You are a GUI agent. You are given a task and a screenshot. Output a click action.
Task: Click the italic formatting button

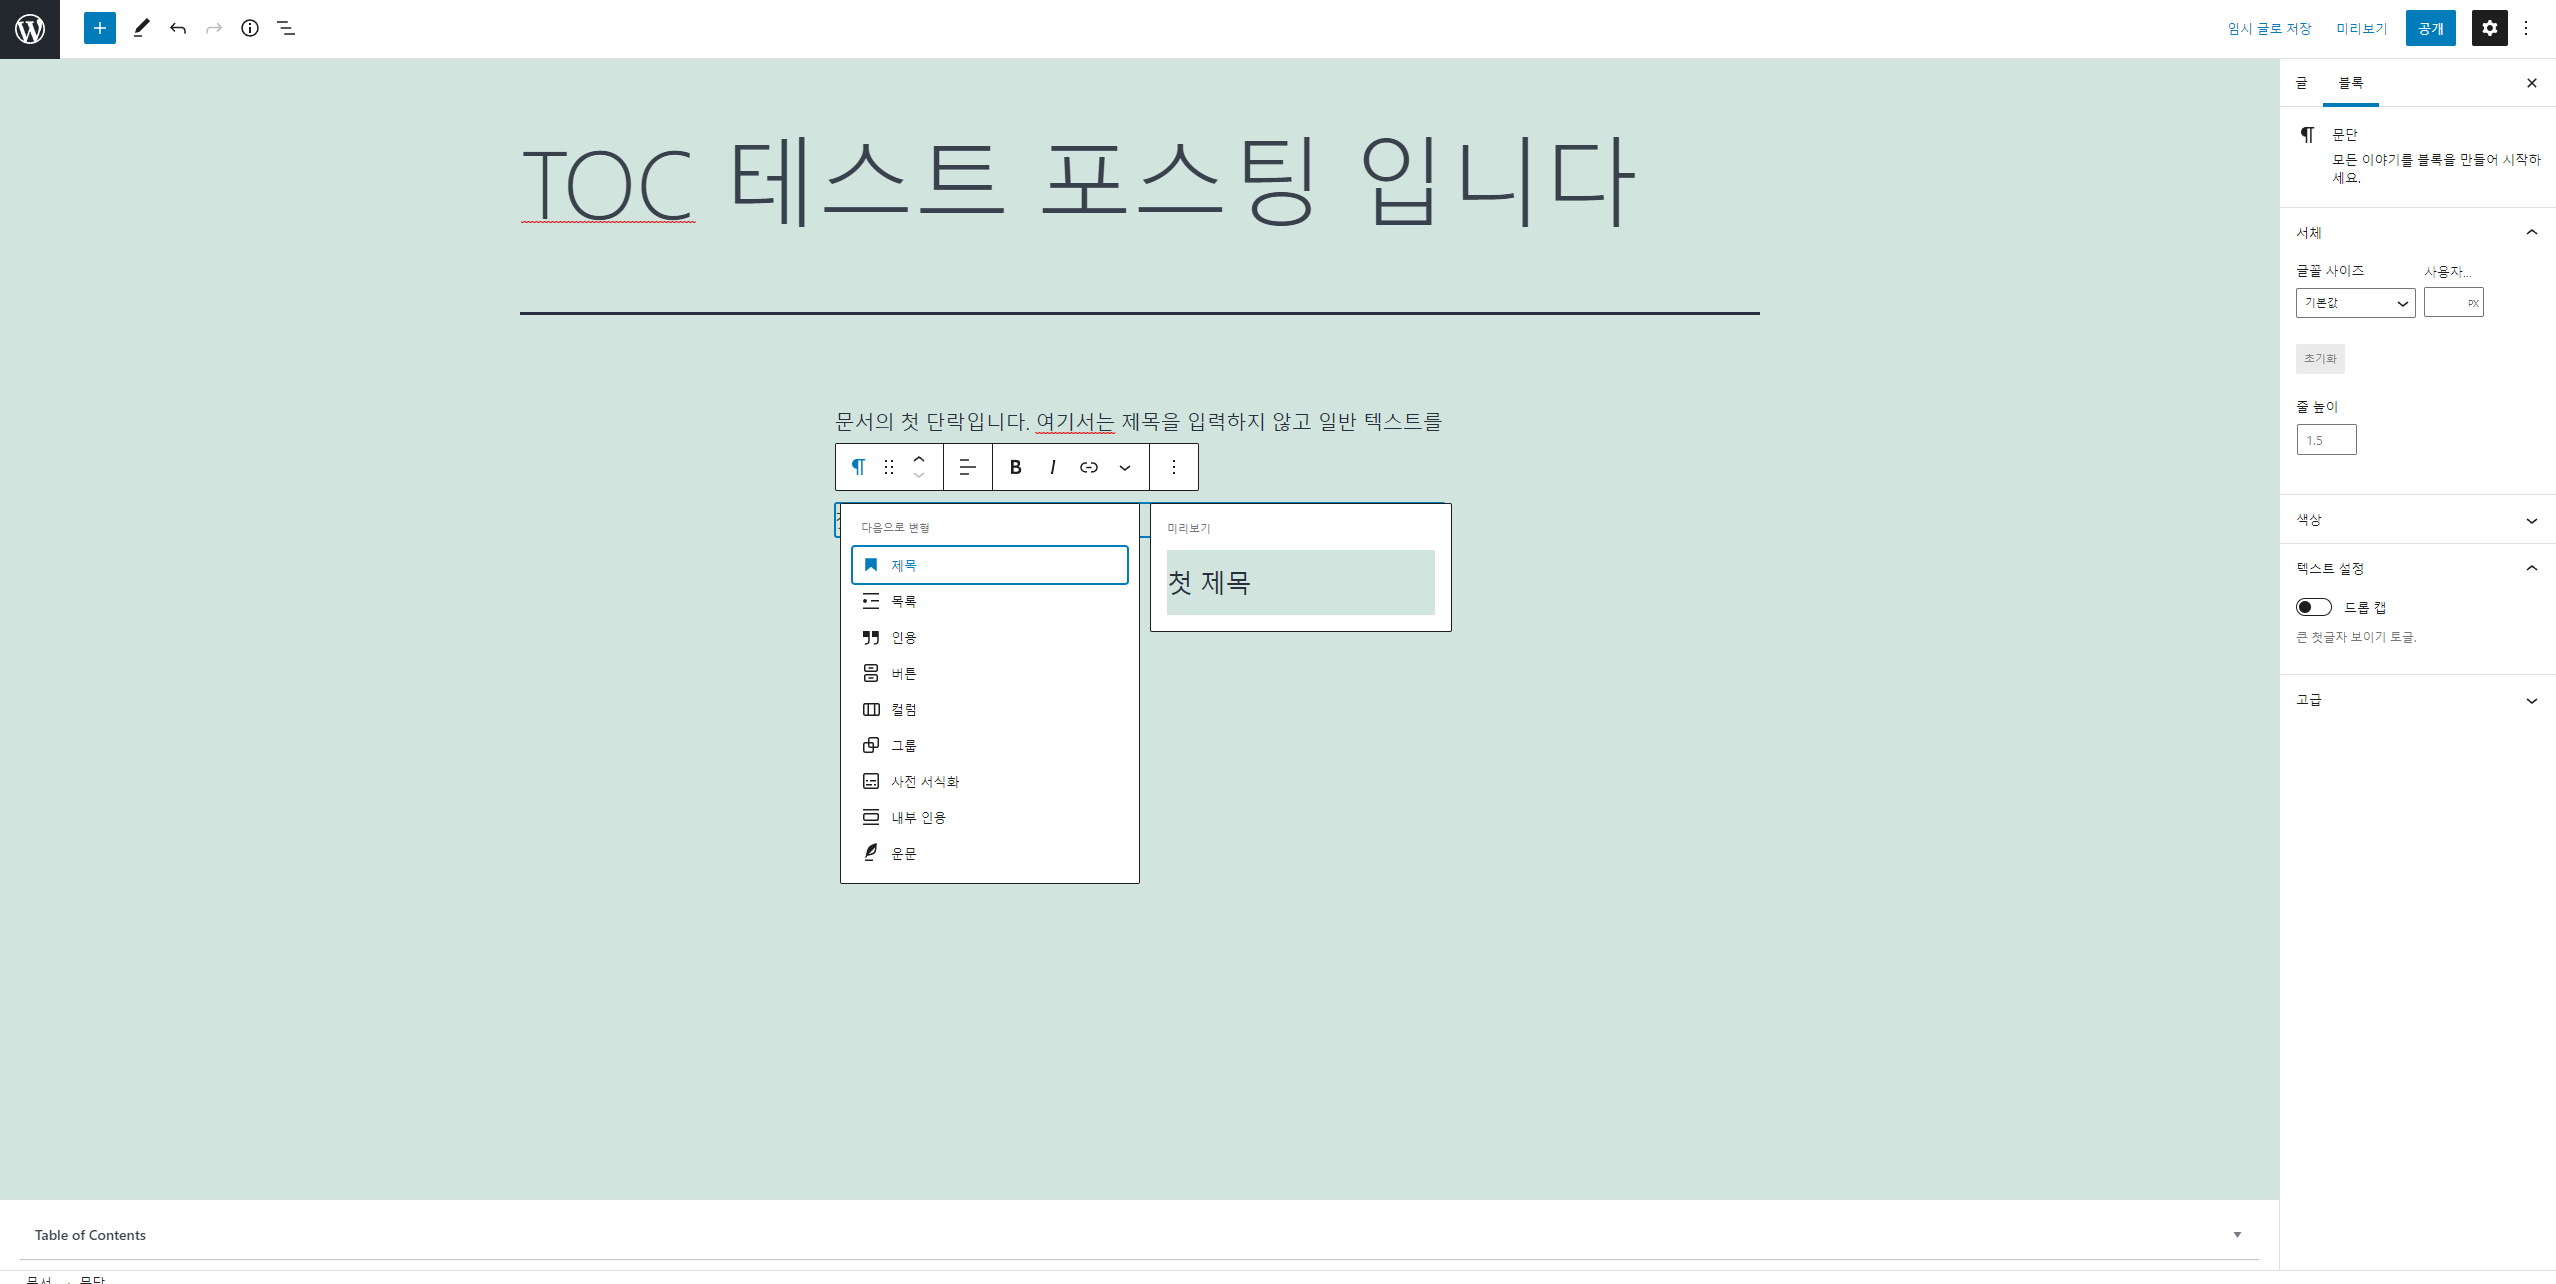(1052, 467)
